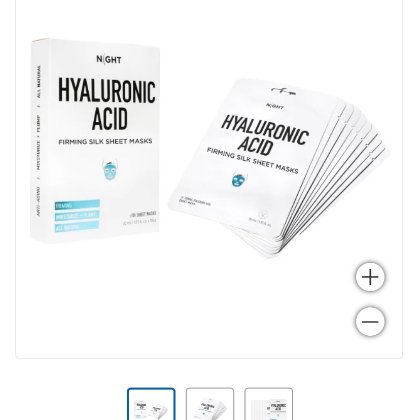Select the first highlighted product thumbnail
Viewport: 420px width, 420px height.
(x=151, y=404)
